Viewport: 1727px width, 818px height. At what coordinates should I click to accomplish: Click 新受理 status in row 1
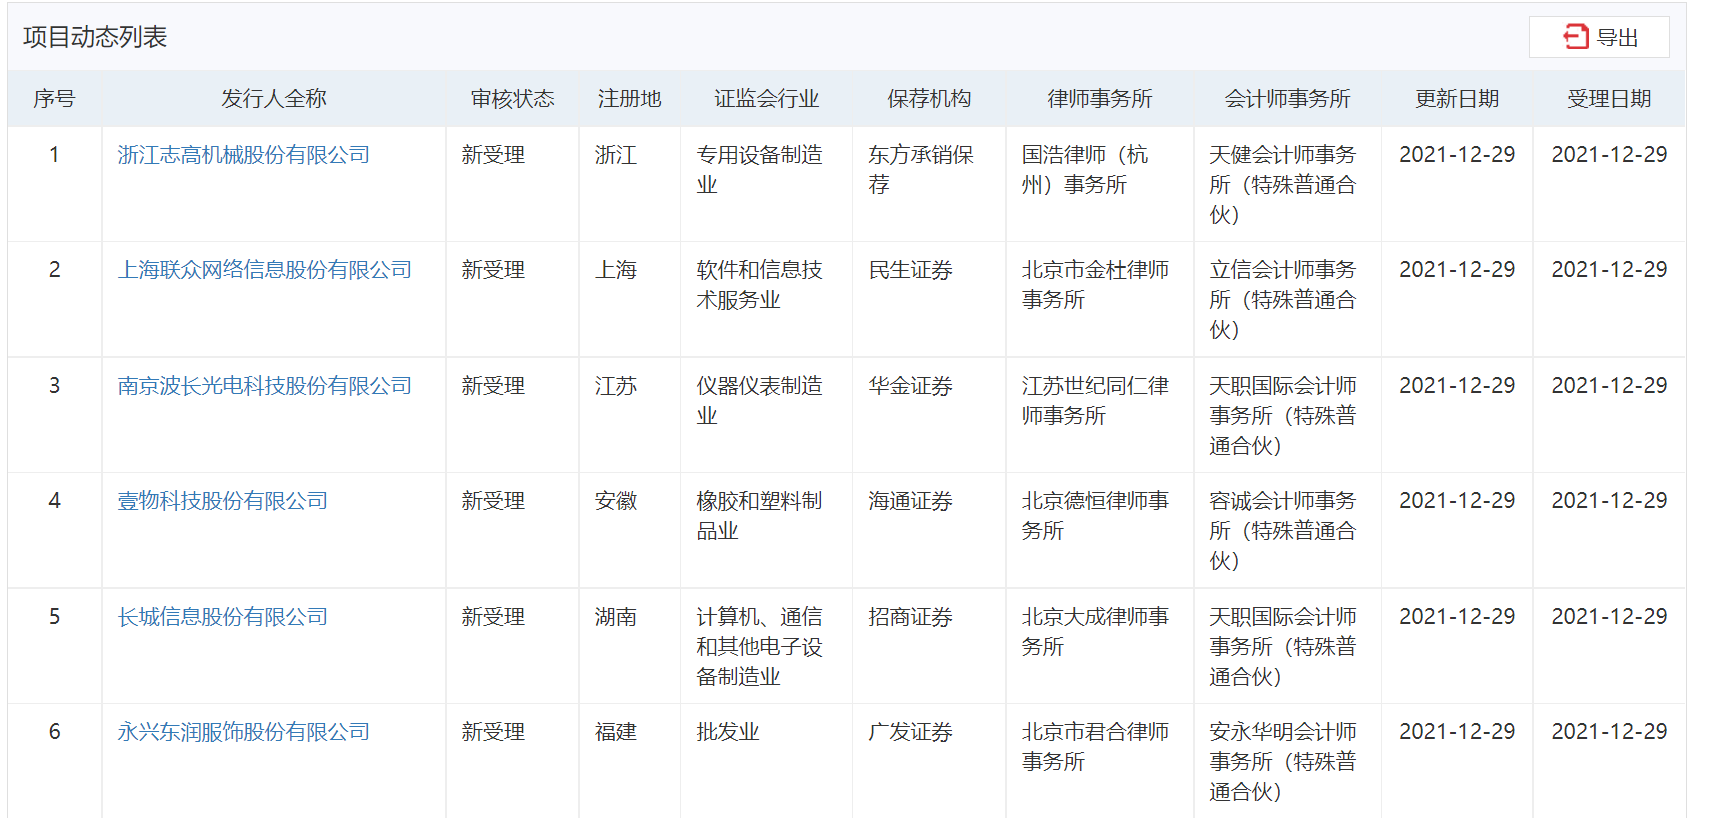pos(493,155)
